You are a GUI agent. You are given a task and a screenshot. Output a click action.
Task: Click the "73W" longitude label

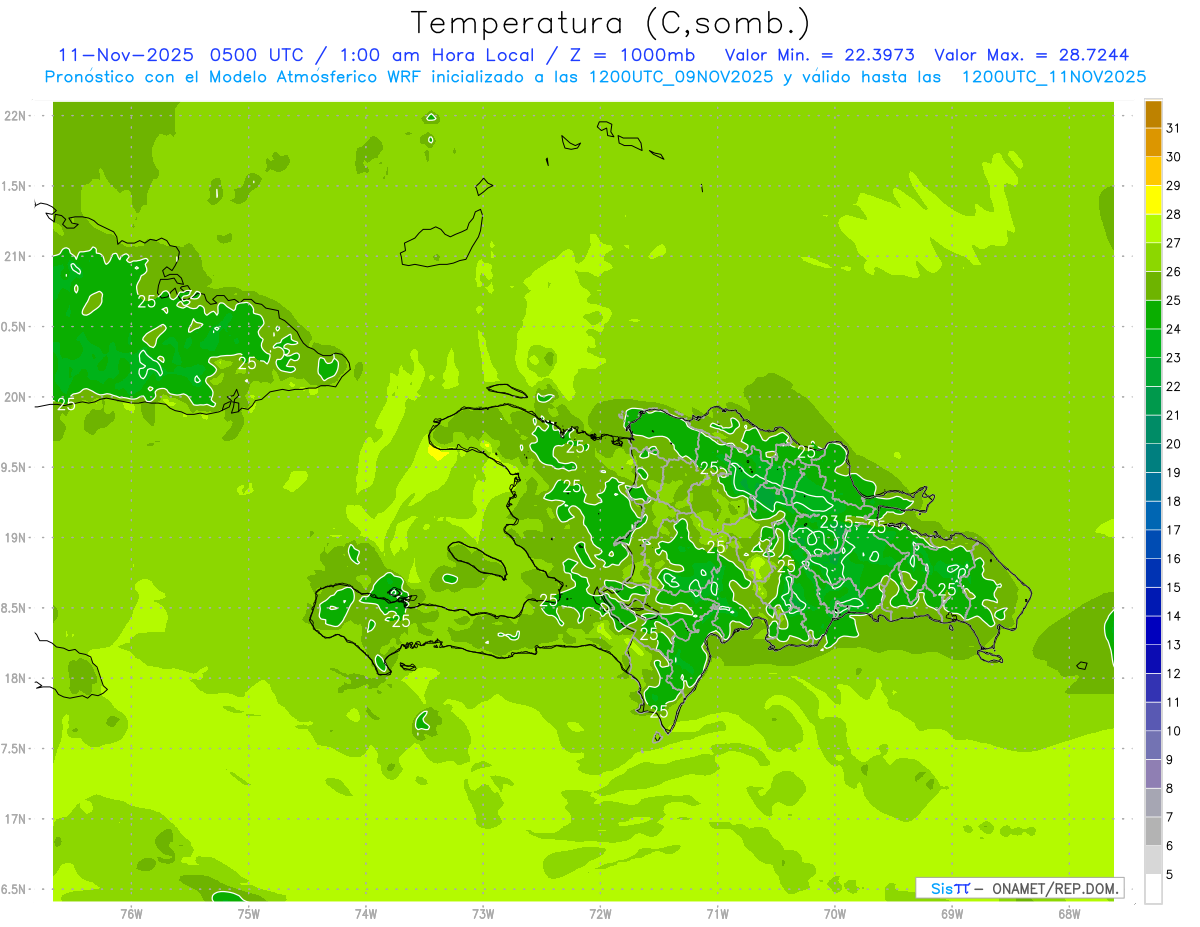[x=483, y=913]
